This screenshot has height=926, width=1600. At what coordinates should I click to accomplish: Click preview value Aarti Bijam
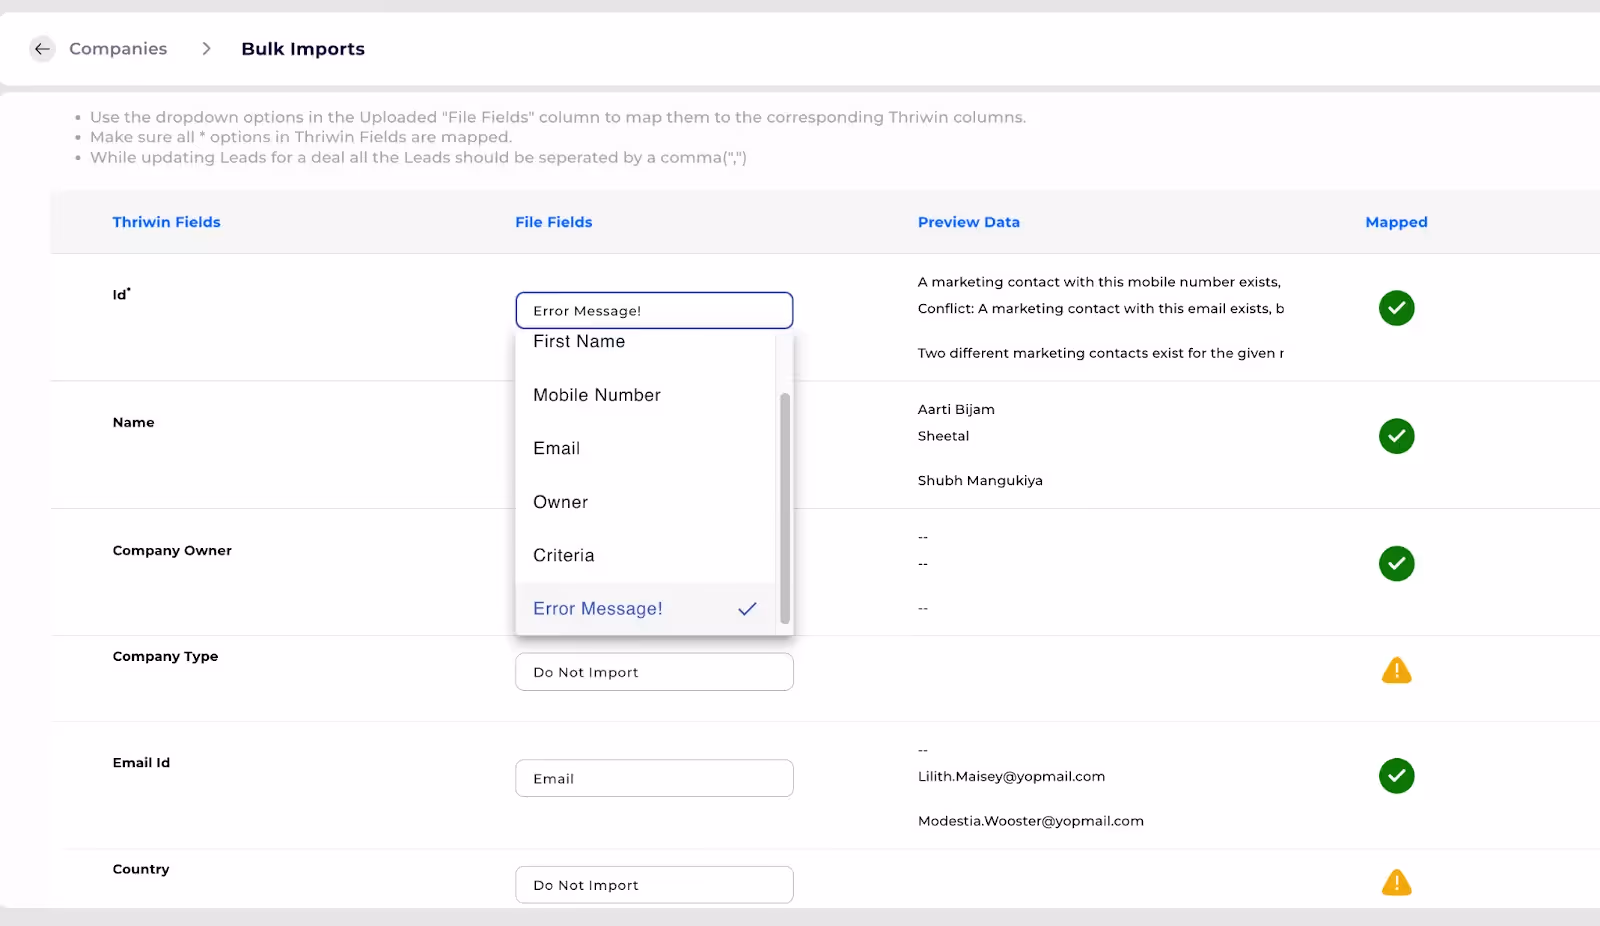pyautogui.click(x=956, y=409)
